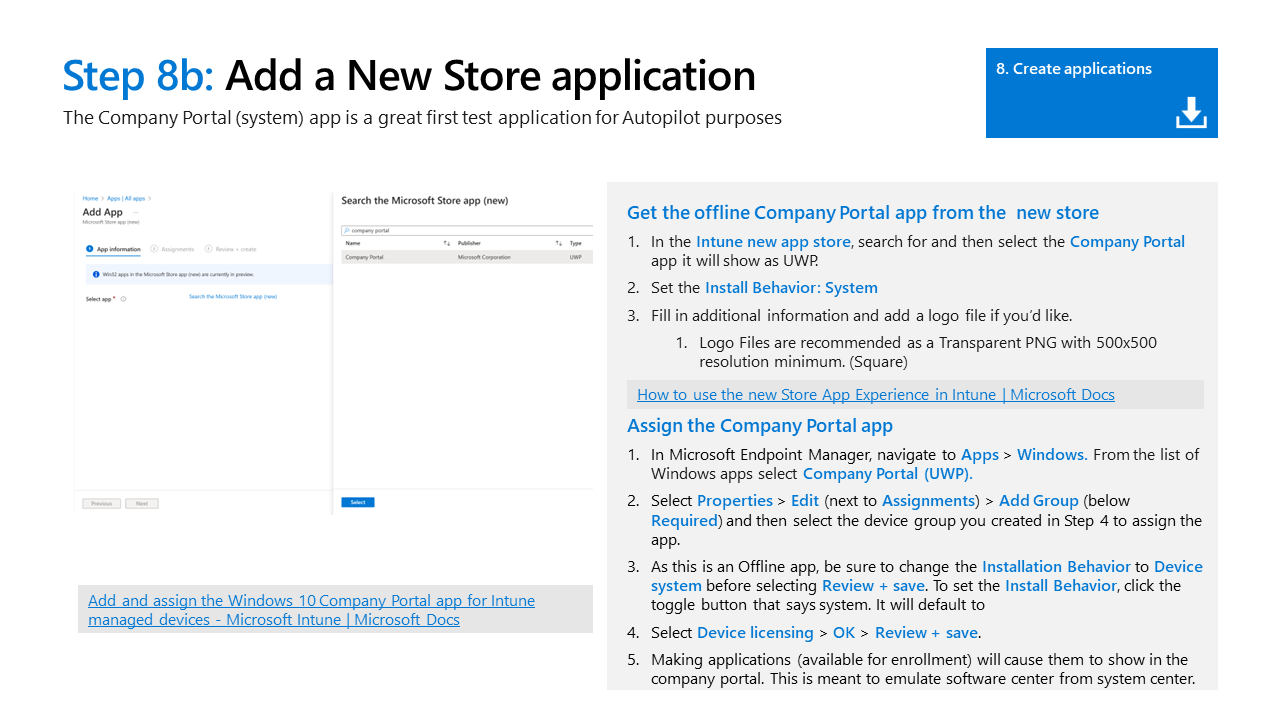
Task: Click Apps | All apps breadcrumb
Action: (x=126, y=198)
